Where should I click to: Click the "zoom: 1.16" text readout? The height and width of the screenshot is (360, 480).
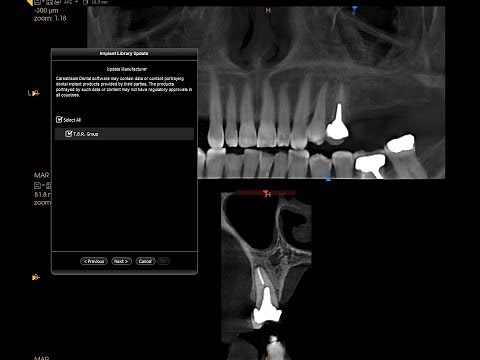50,18
